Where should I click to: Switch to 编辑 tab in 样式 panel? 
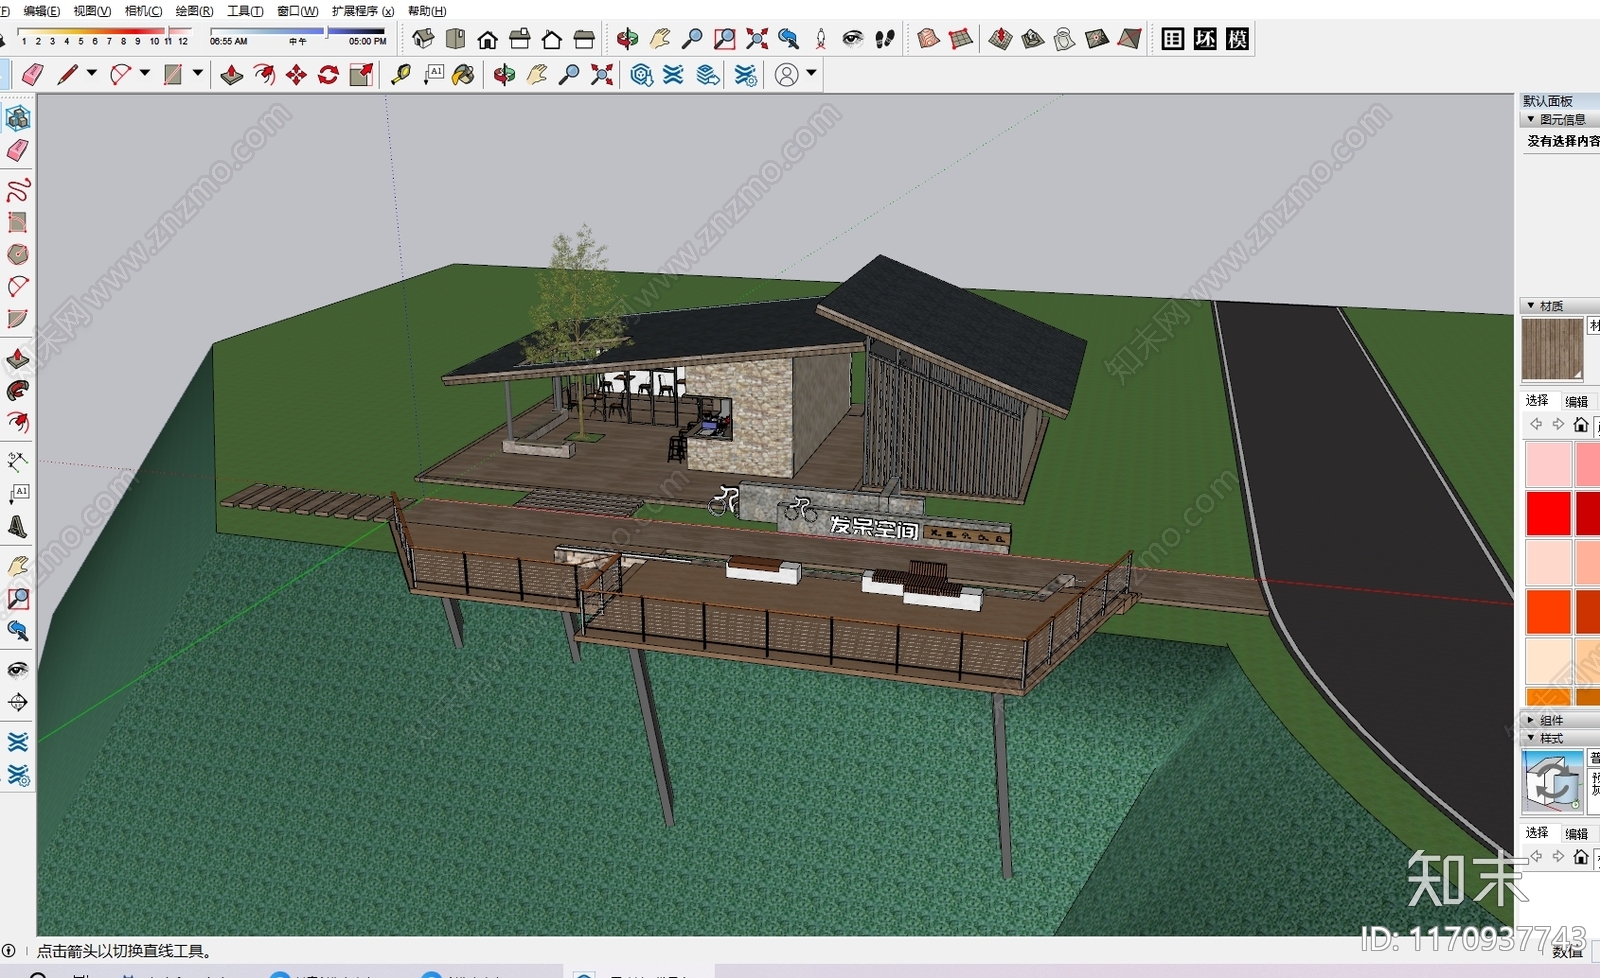[1577, 833]
